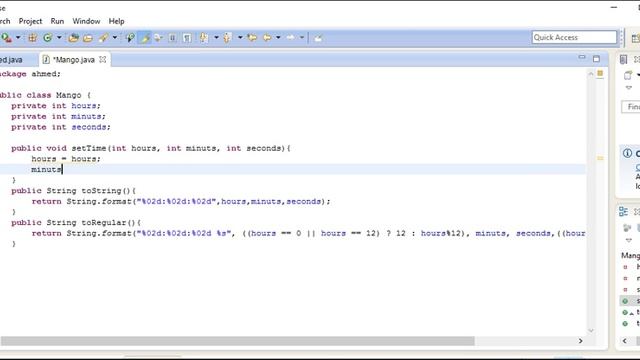Open the Previous Annotation dropdown arrow
640x360 pixels.
coord(240,38)
